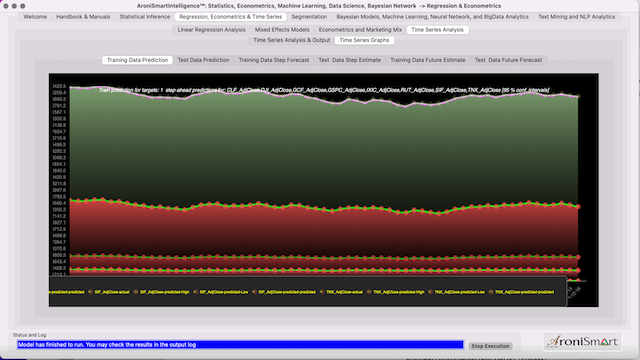Viewport: 640px width, 360px height.
Task: Click SIF_AdjClose-actual legend marker
Action: click(91, 292)
